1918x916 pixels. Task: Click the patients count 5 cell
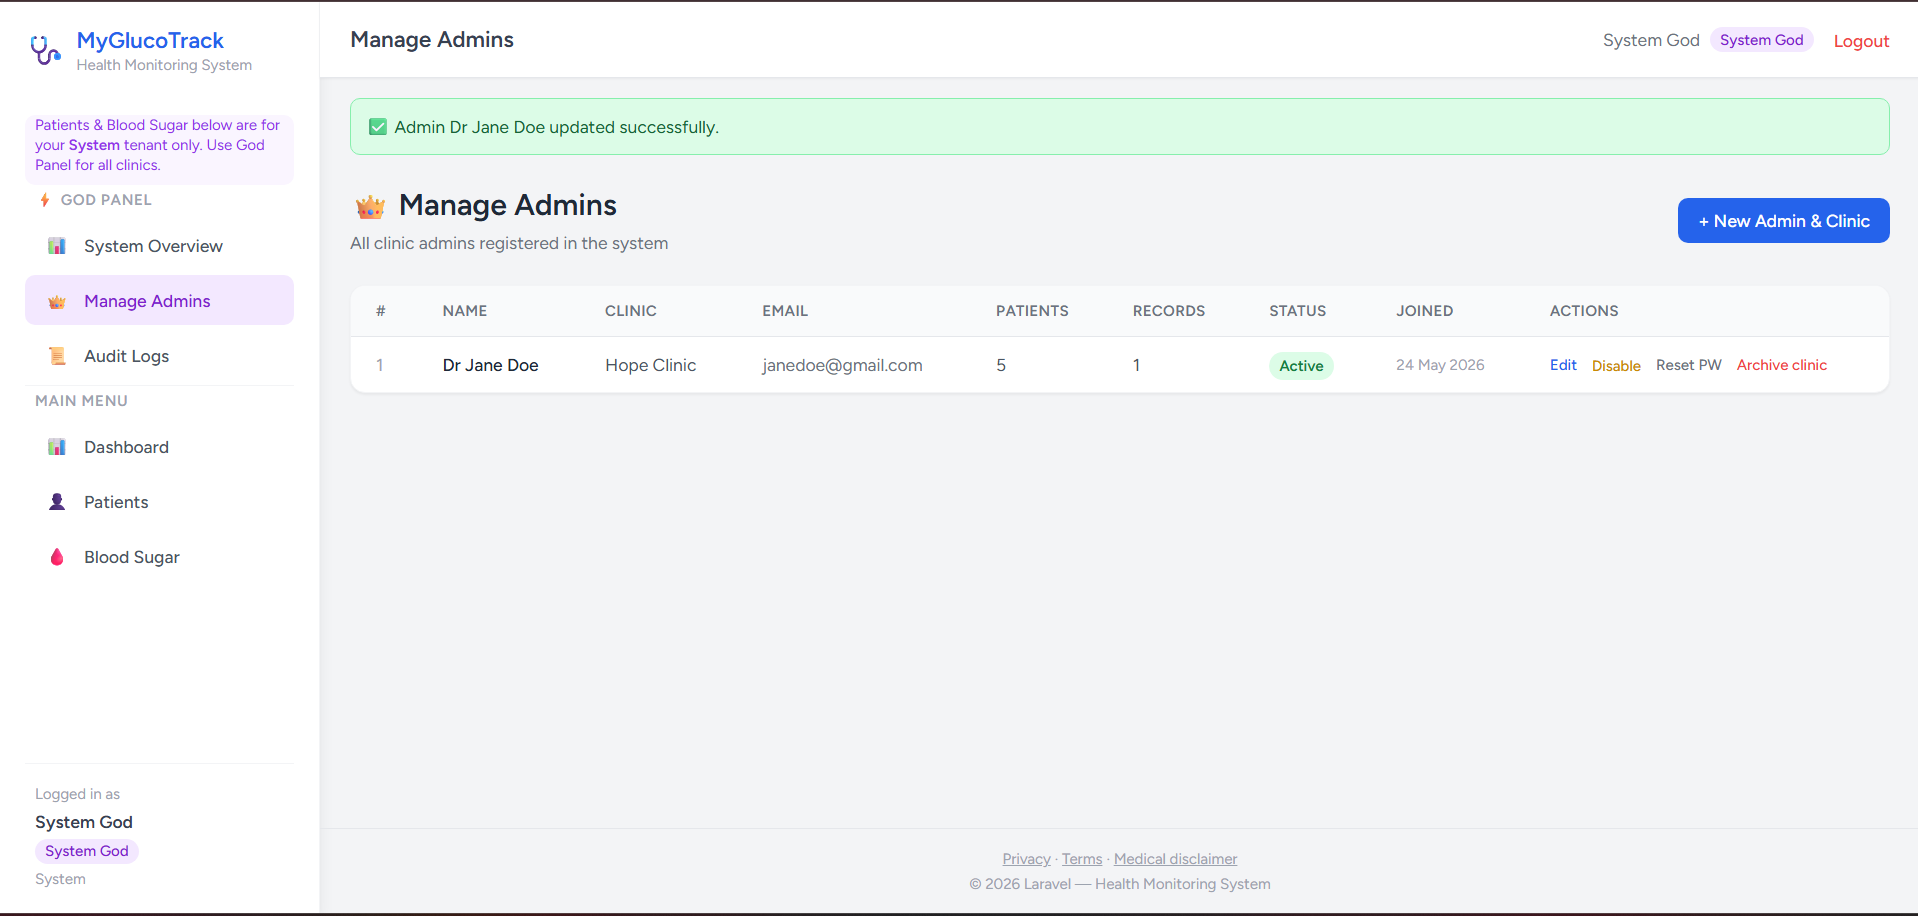point(1001,365)
